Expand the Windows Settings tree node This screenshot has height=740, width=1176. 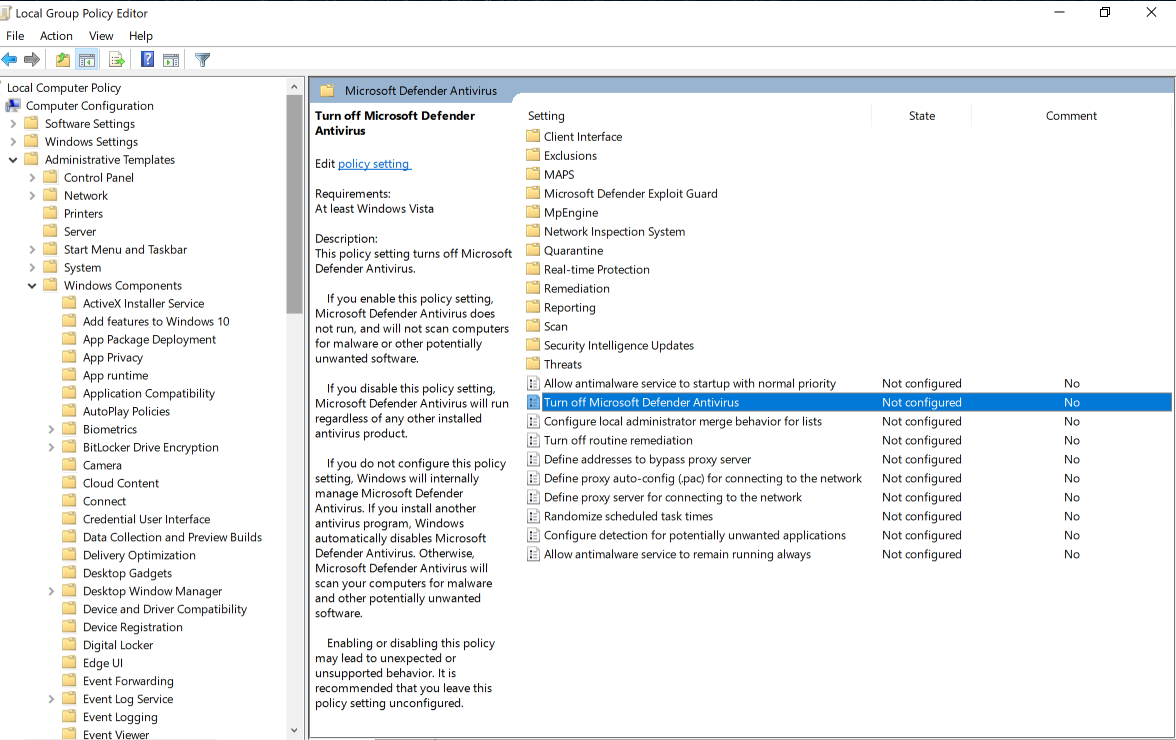(13, 142)
